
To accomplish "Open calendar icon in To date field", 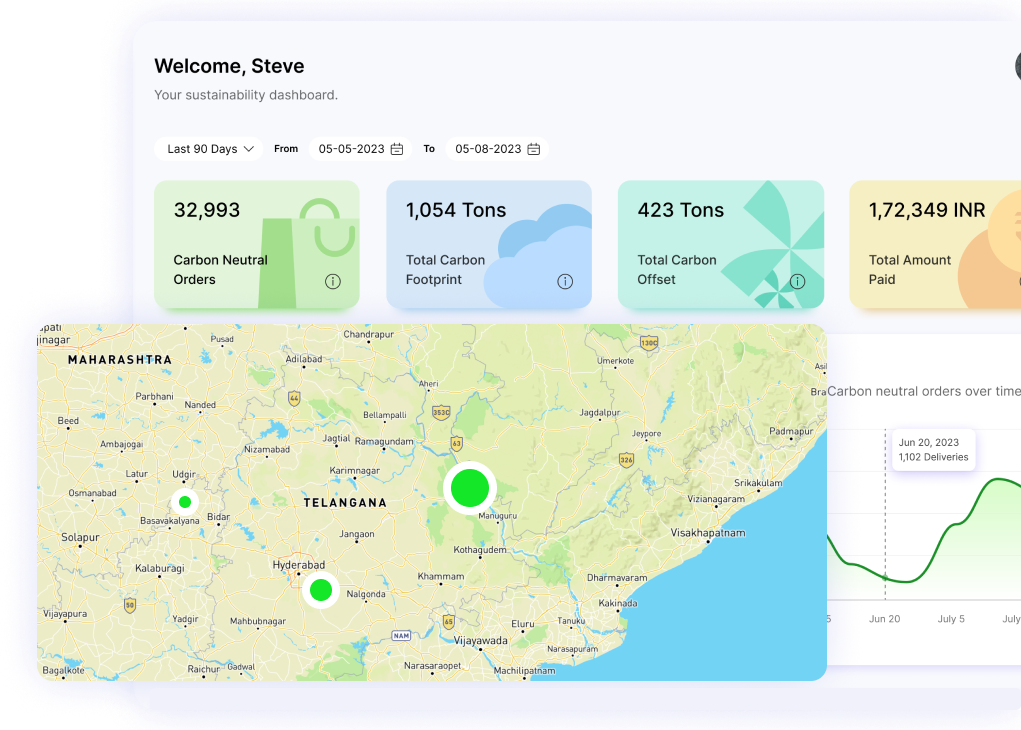I will 534,149.
